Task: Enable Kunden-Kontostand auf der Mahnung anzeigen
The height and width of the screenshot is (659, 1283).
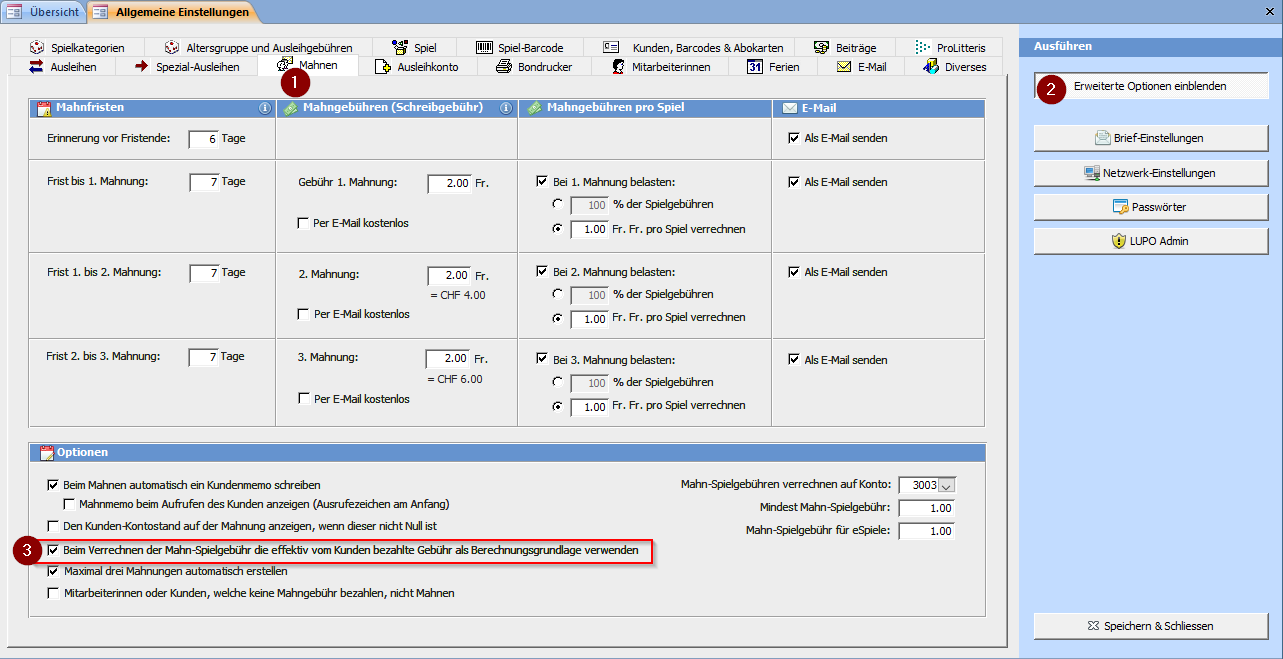Action: click(x=54, y=526)
